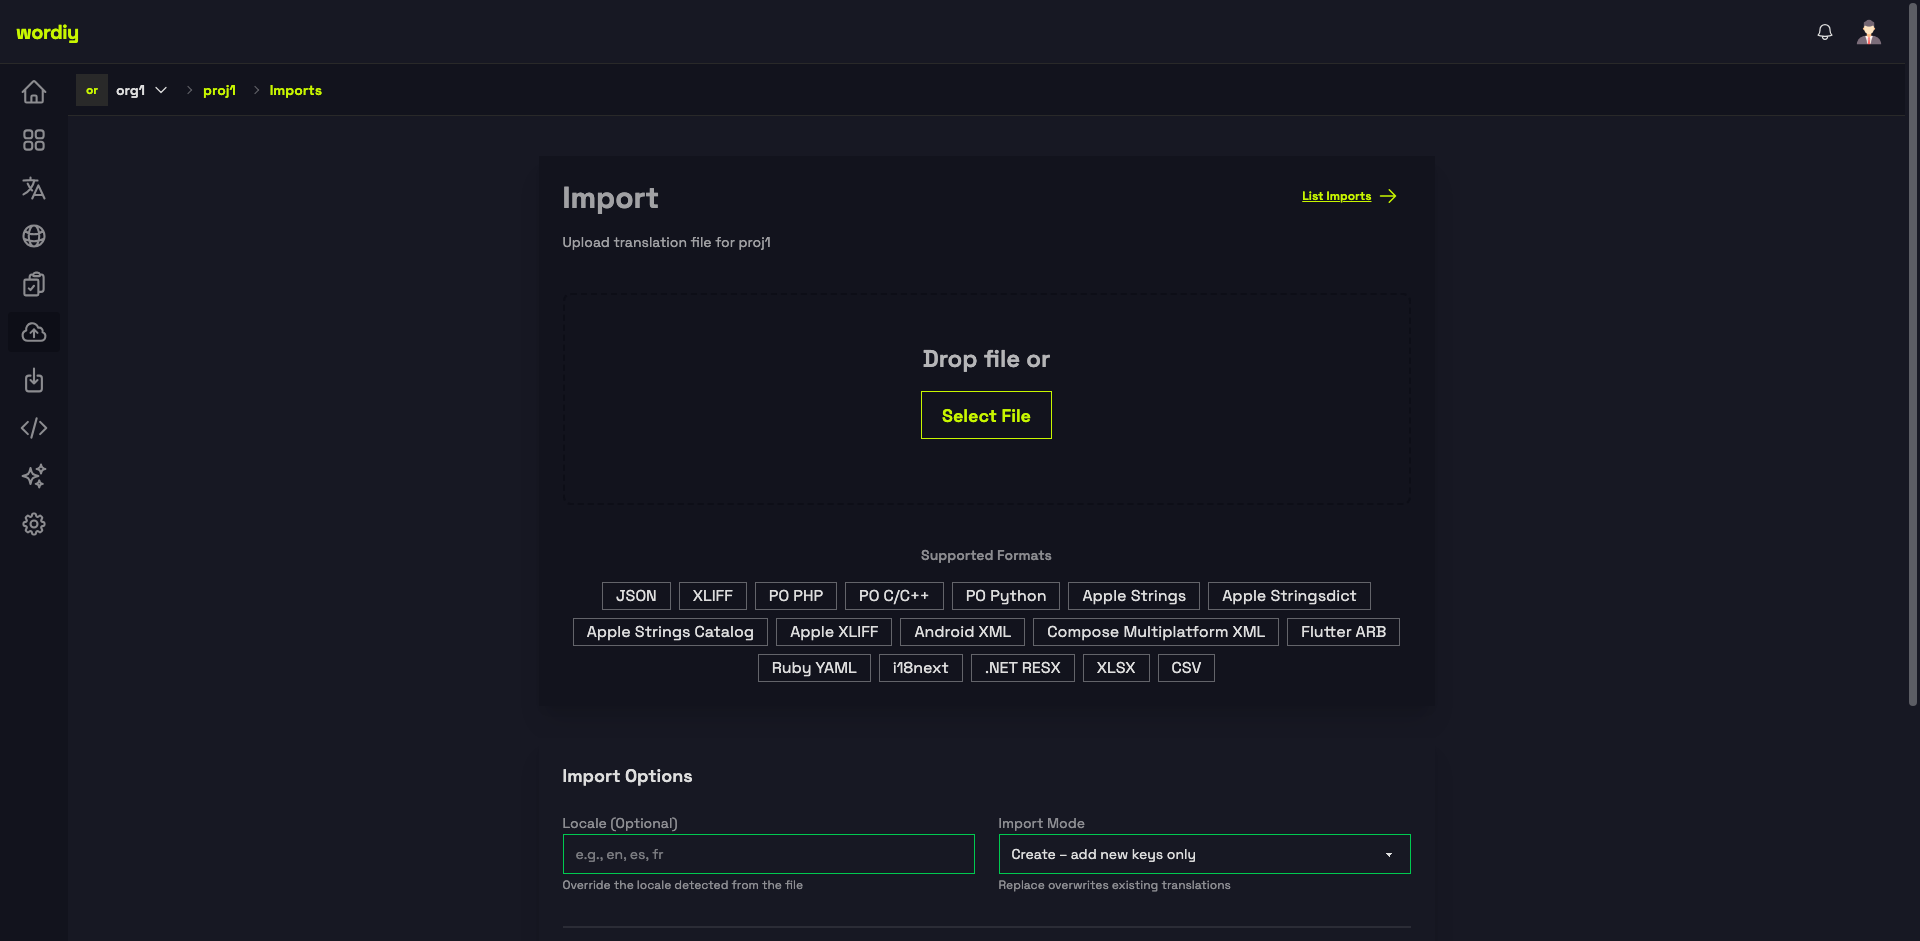Image resolution: width=1920 pixels, height=941 pixels.
Task: Open the translations language icon
Action: pos(34,188)
